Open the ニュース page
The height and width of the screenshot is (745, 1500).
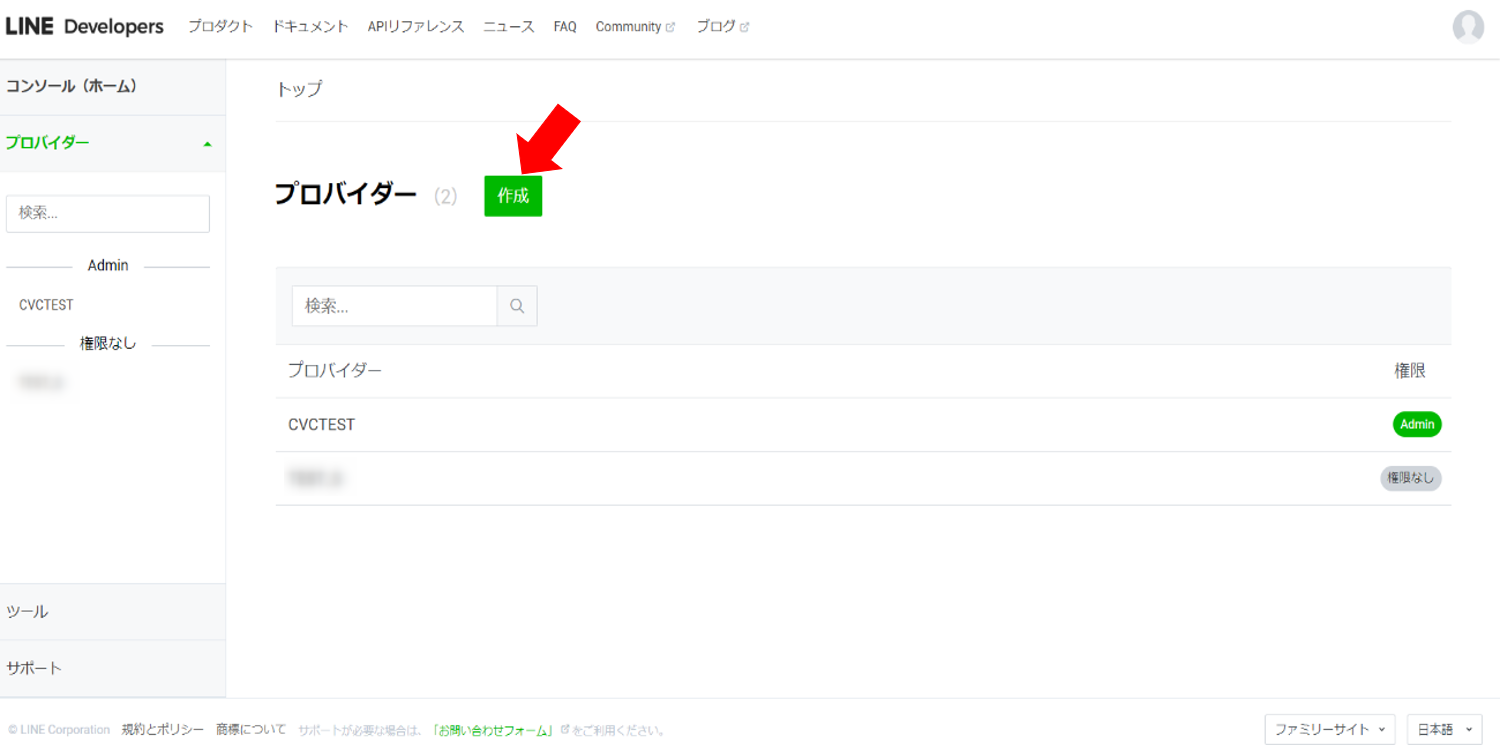click(509, 27)
